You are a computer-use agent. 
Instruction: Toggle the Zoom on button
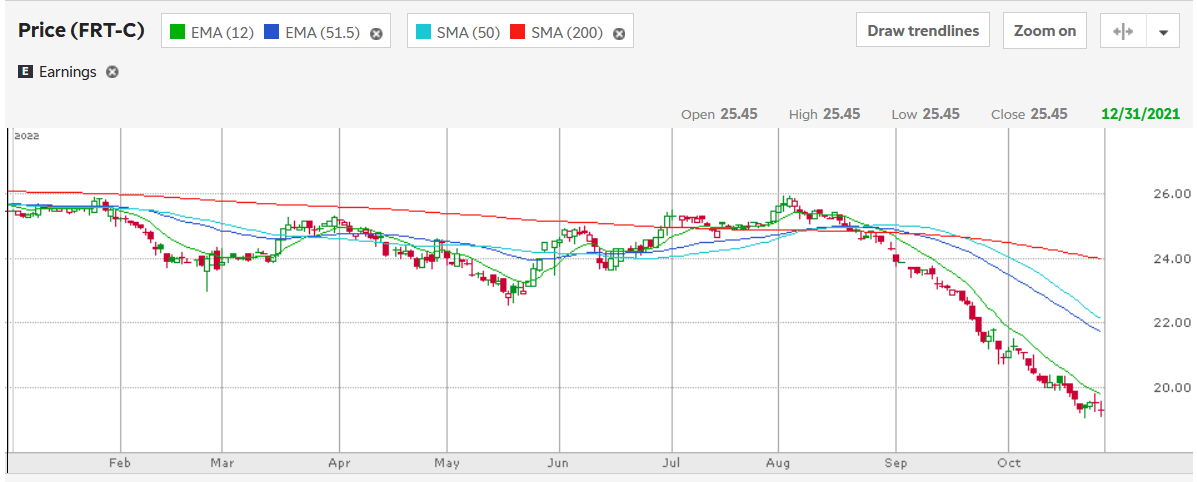1044,31
